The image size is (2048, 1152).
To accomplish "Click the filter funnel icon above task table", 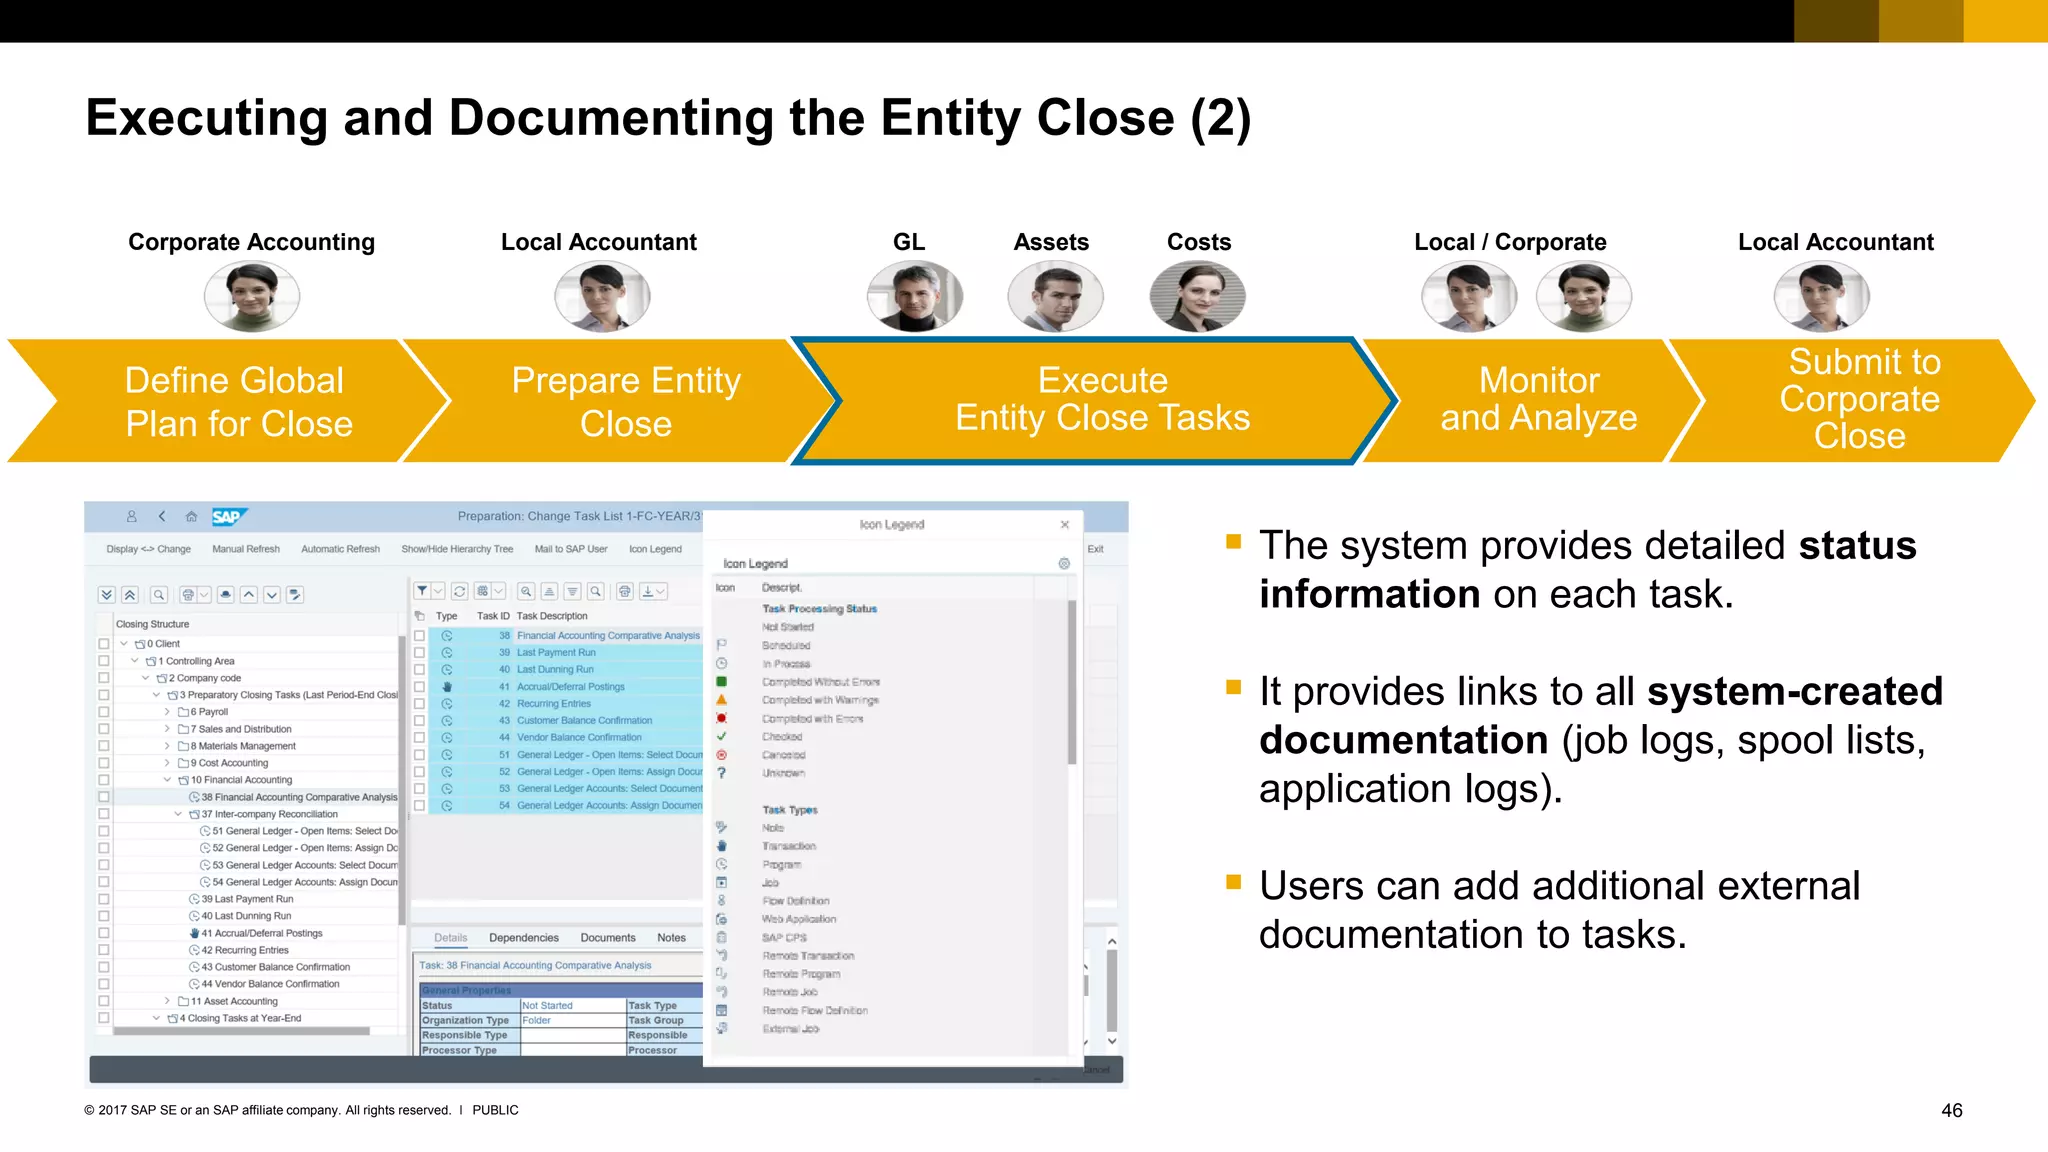I will pos(423,591).
